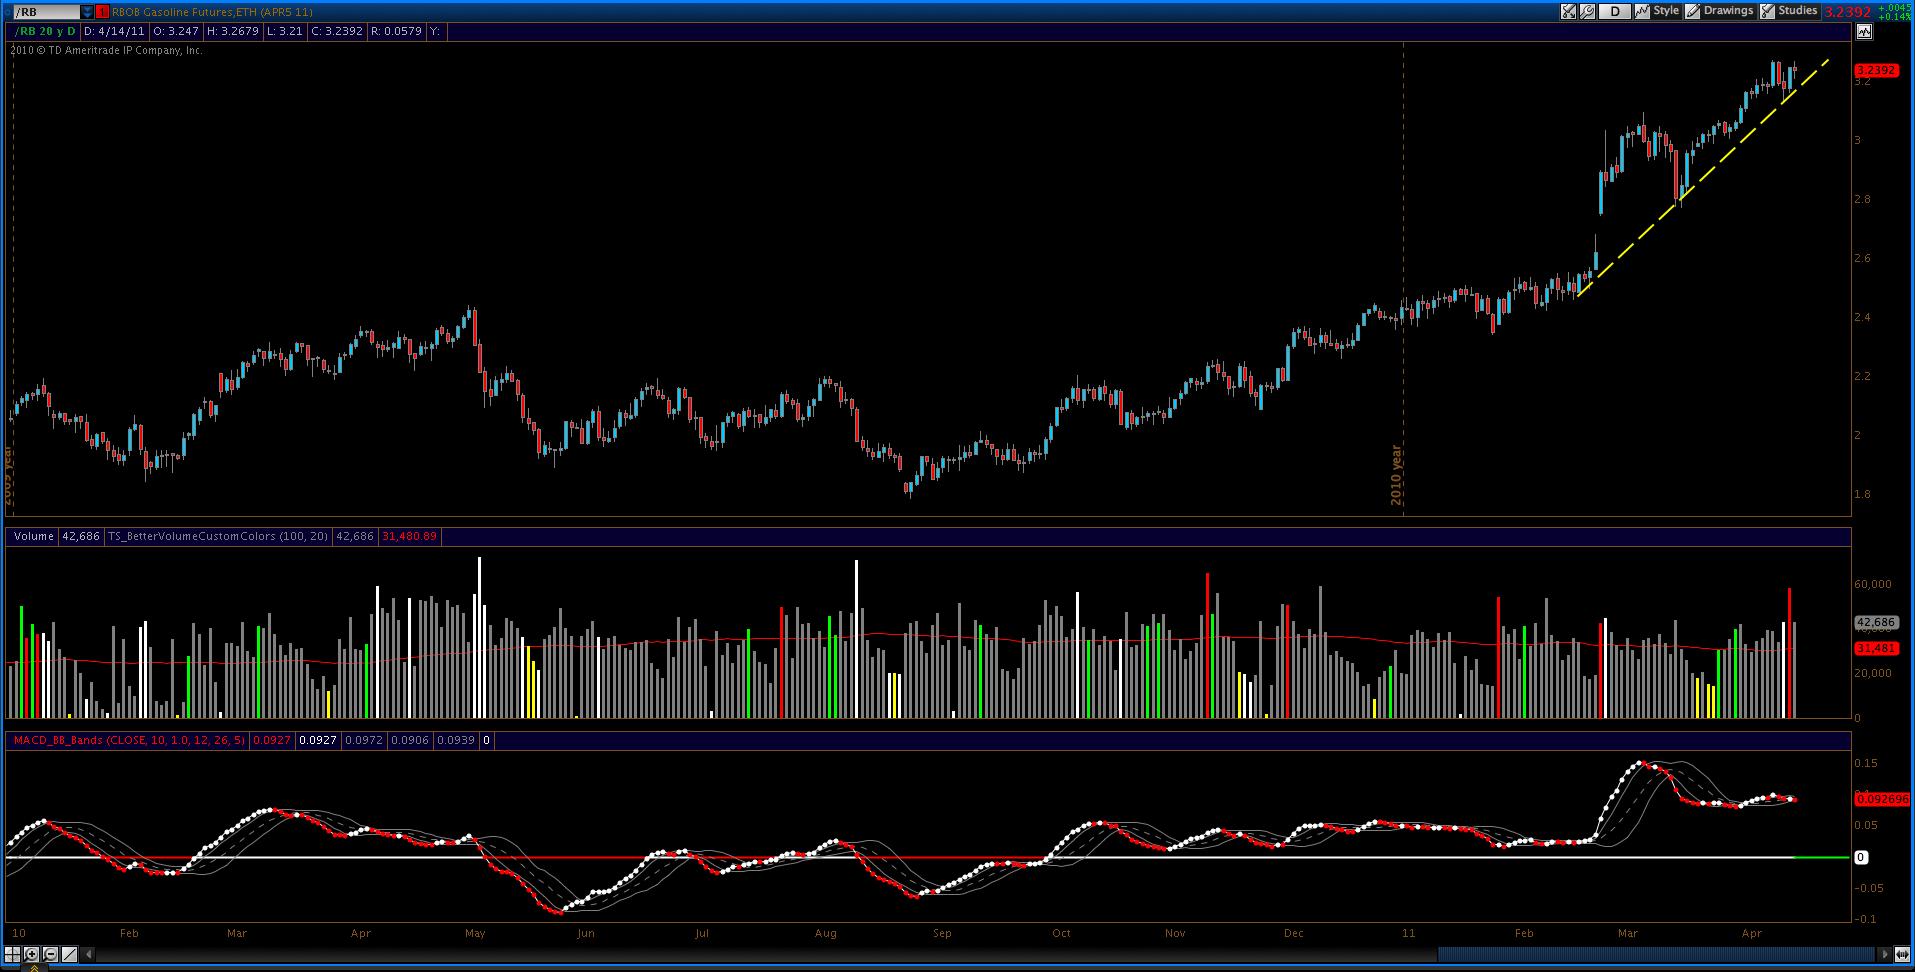This screenshot has width=1915, height=972.
Task: Open chart settings with the wrench icon
Action: tap(1587, 11)
